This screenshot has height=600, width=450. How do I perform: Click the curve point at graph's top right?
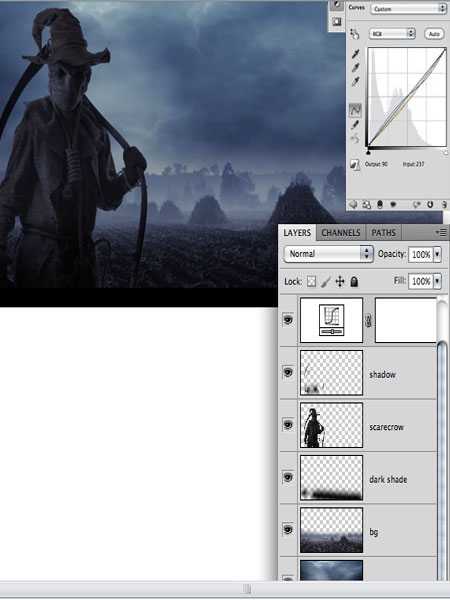(x=445, y=49)
